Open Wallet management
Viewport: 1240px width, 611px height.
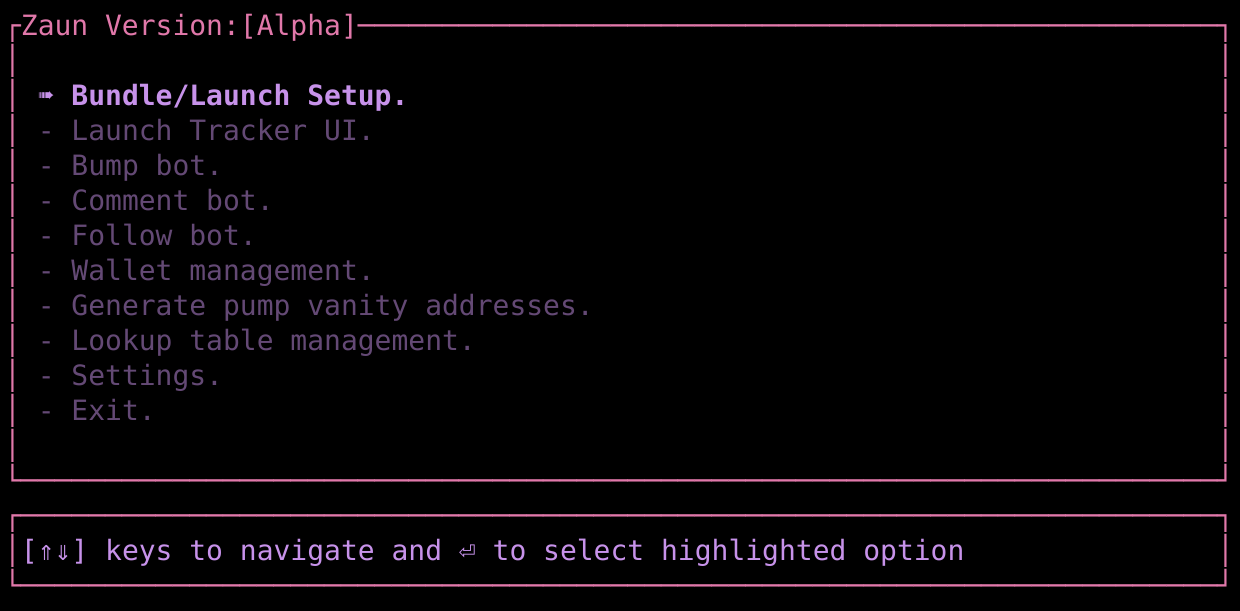click(x=221, y=271)
